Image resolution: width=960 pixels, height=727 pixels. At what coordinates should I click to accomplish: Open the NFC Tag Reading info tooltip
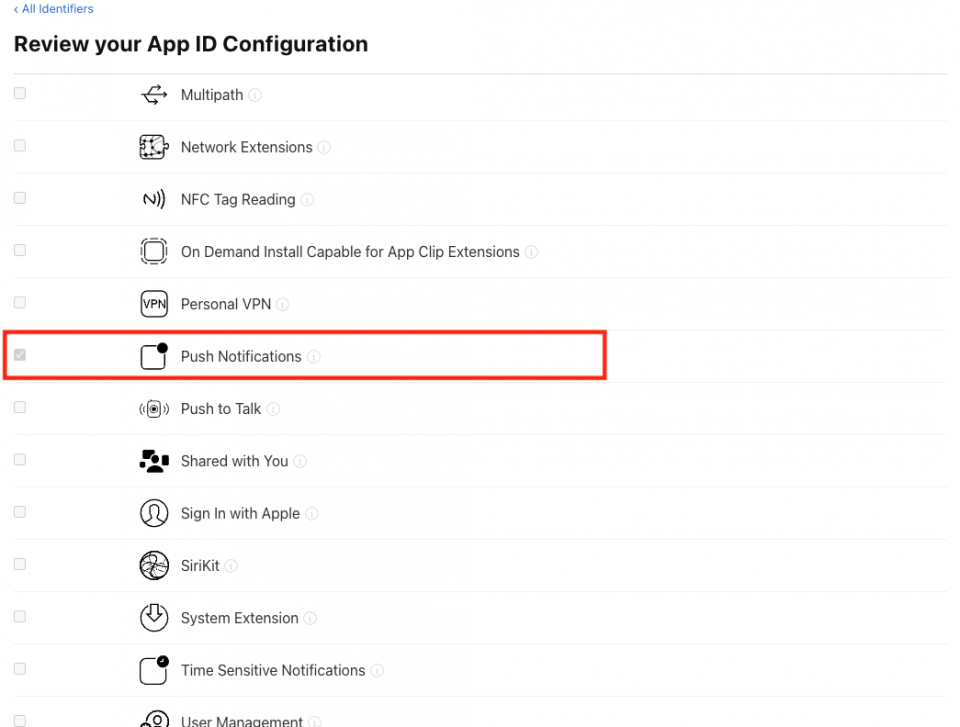tap(307, 199)
